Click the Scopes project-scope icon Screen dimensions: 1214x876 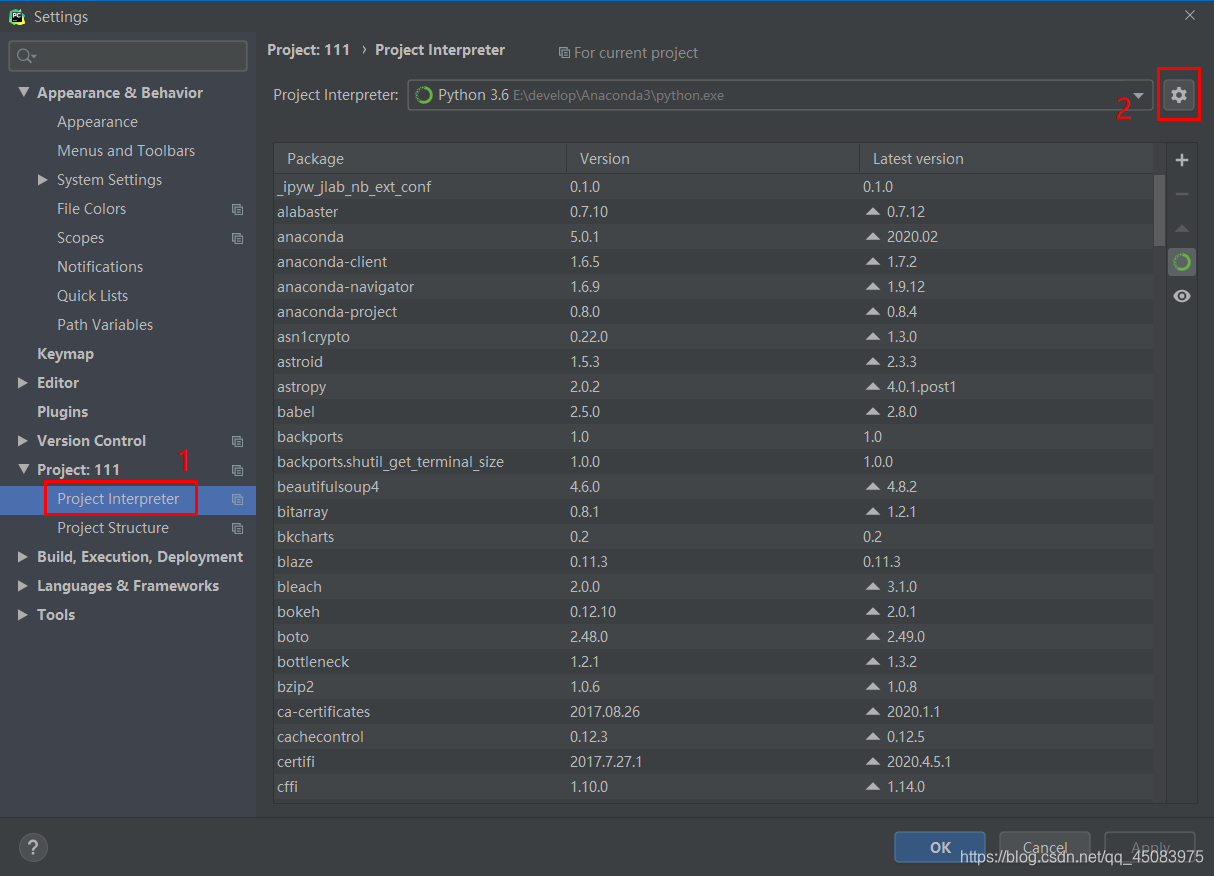click(x=237, y=238)
